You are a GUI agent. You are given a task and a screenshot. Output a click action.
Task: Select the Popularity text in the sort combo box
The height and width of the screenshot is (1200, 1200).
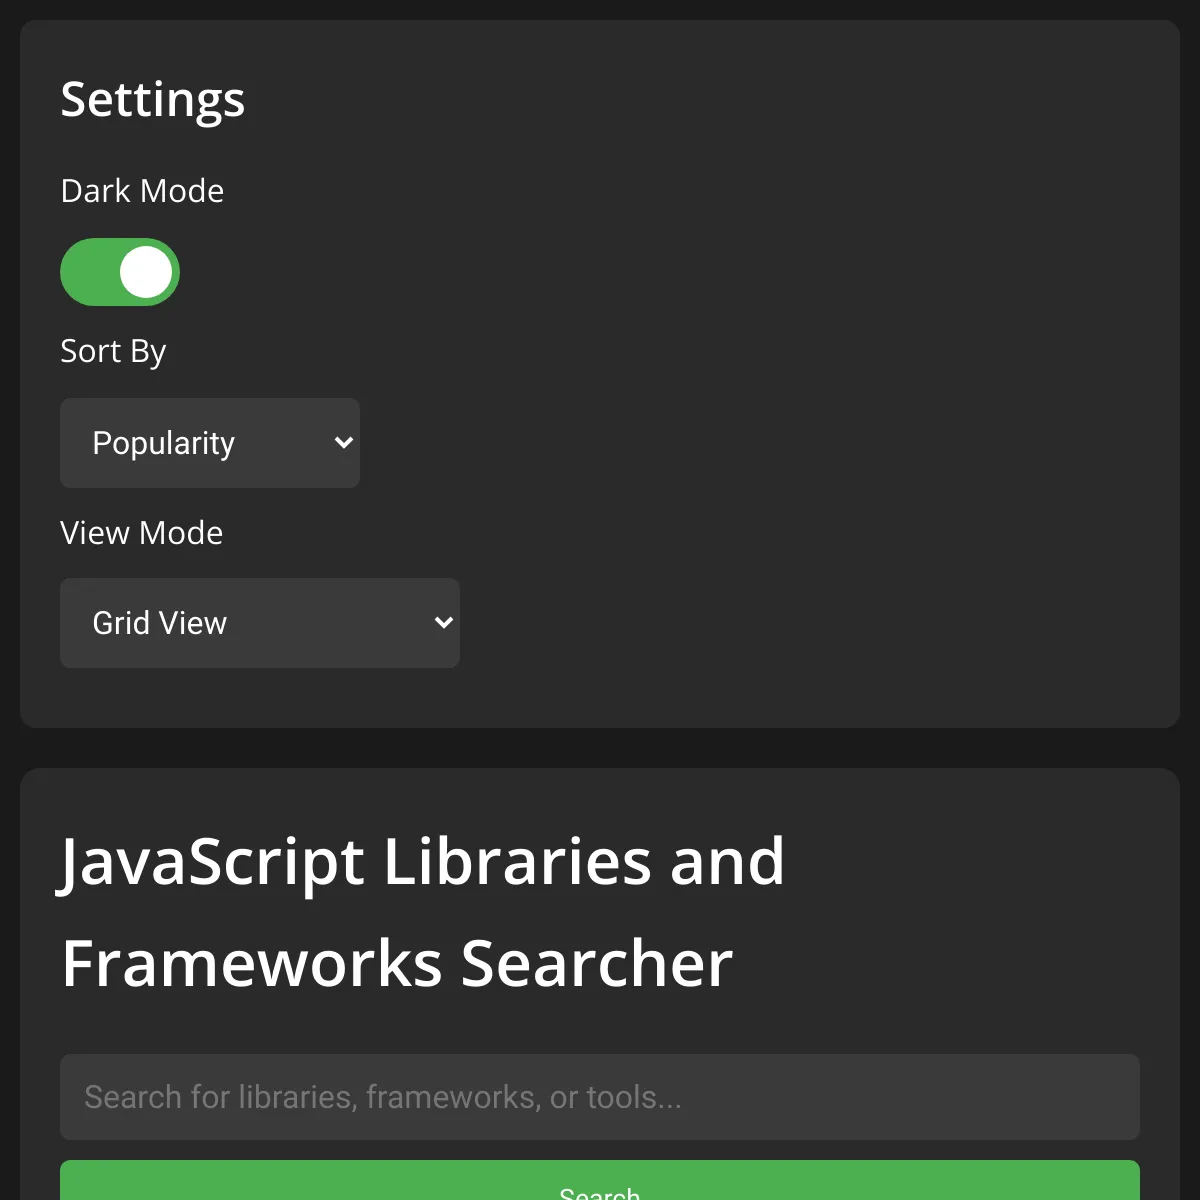click(x=164, y=443)
